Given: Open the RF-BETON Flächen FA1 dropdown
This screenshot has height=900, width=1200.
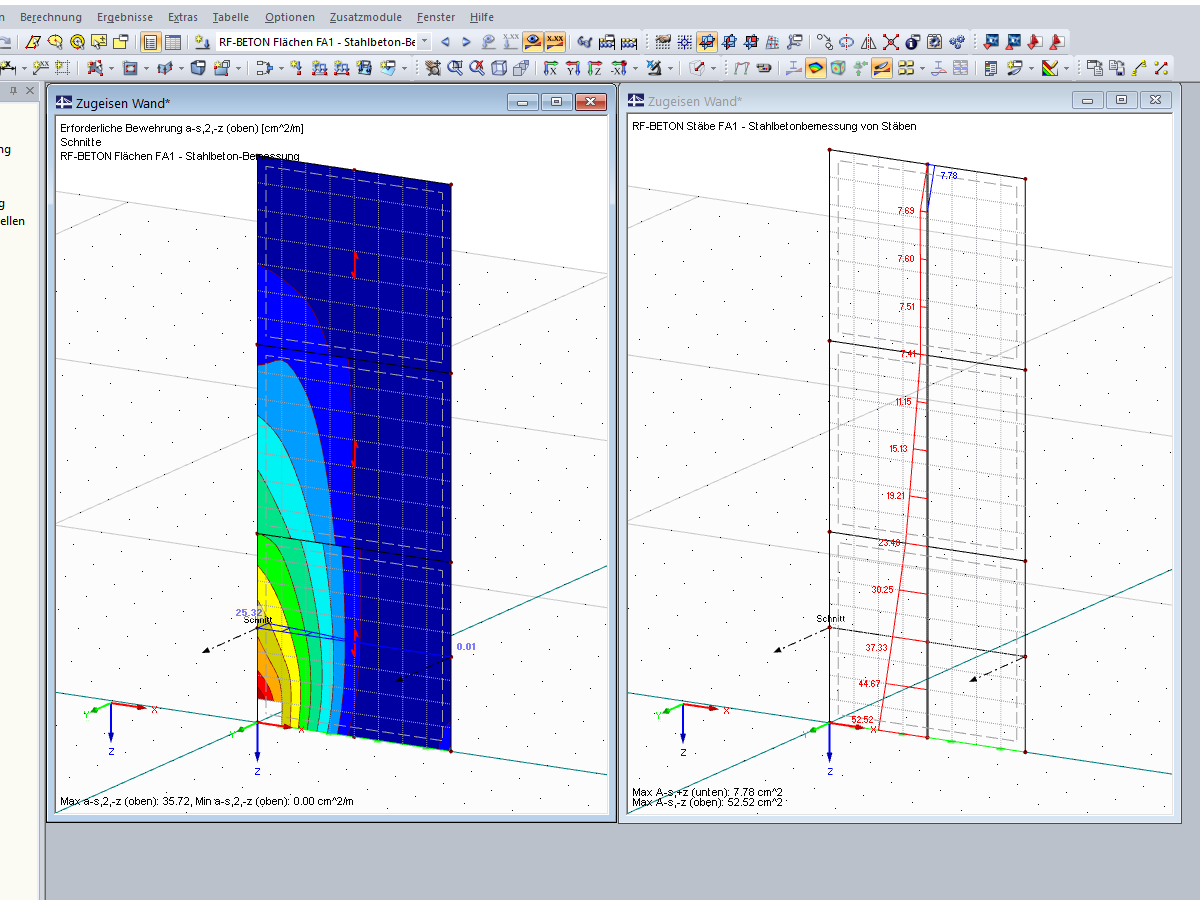Looking at the screenshot, I should (425, 42).
